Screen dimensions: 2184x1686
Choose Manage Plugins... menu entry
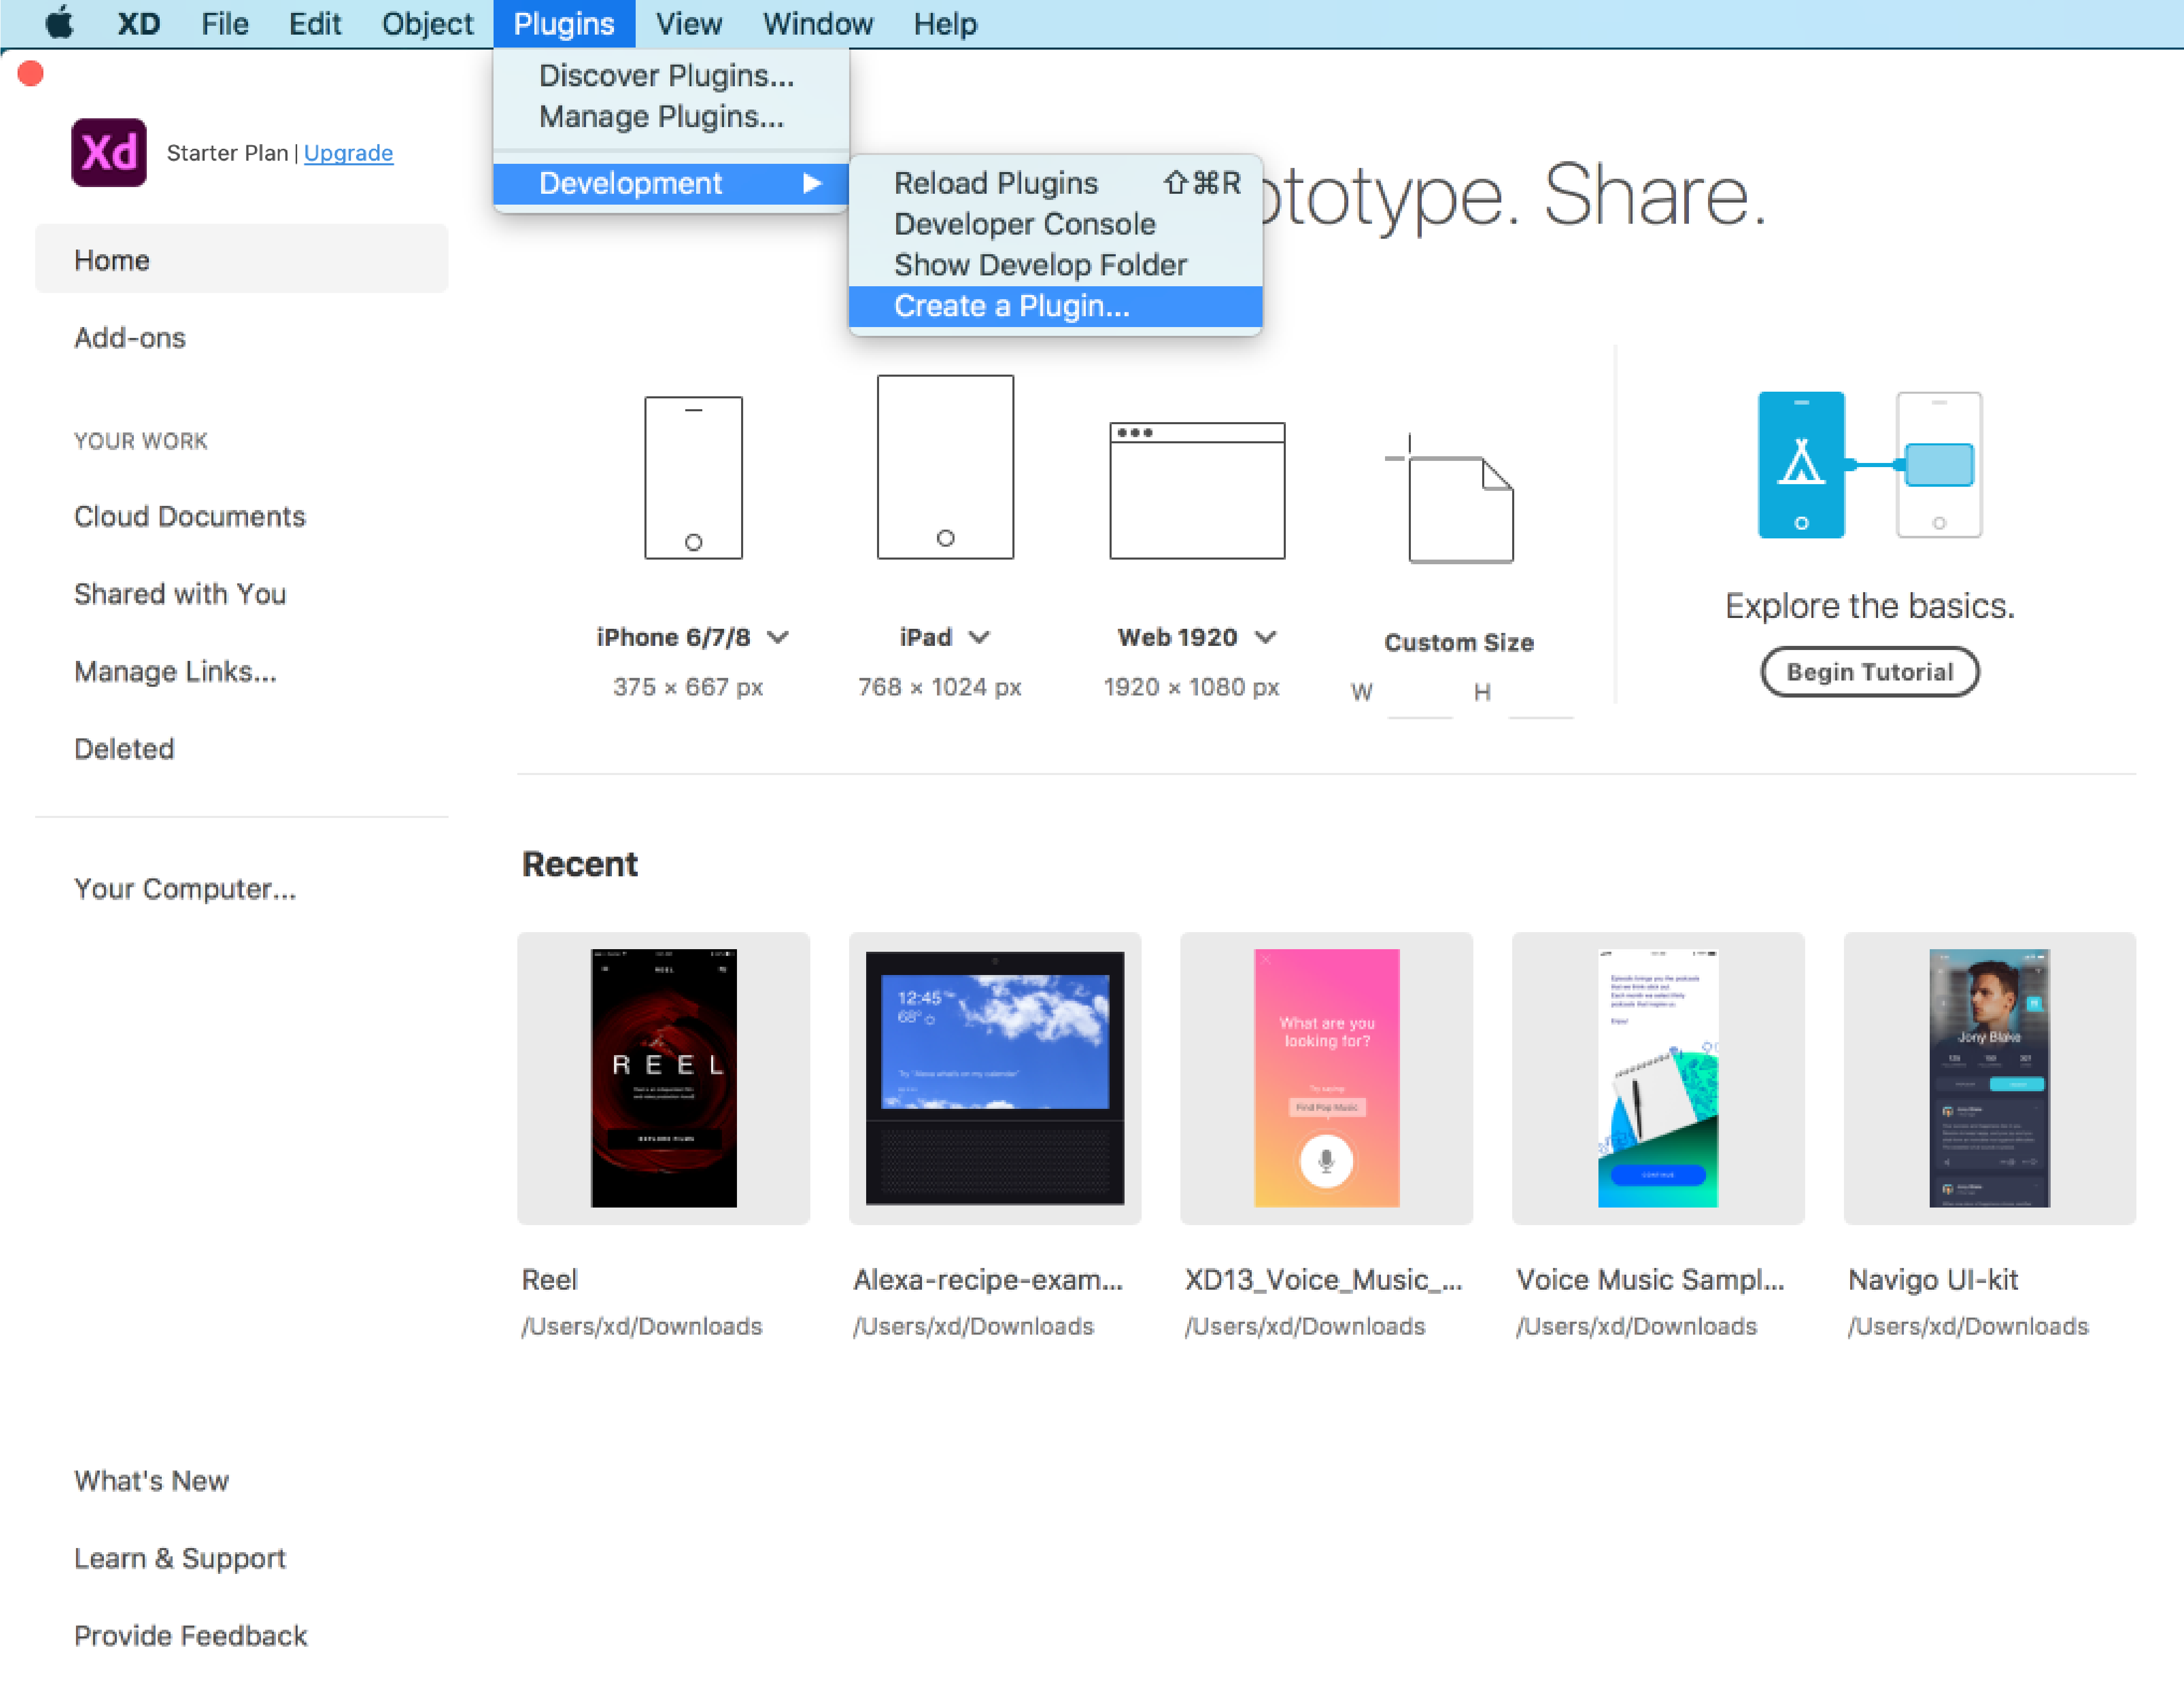pyautogui.click(x=671, y=116)
